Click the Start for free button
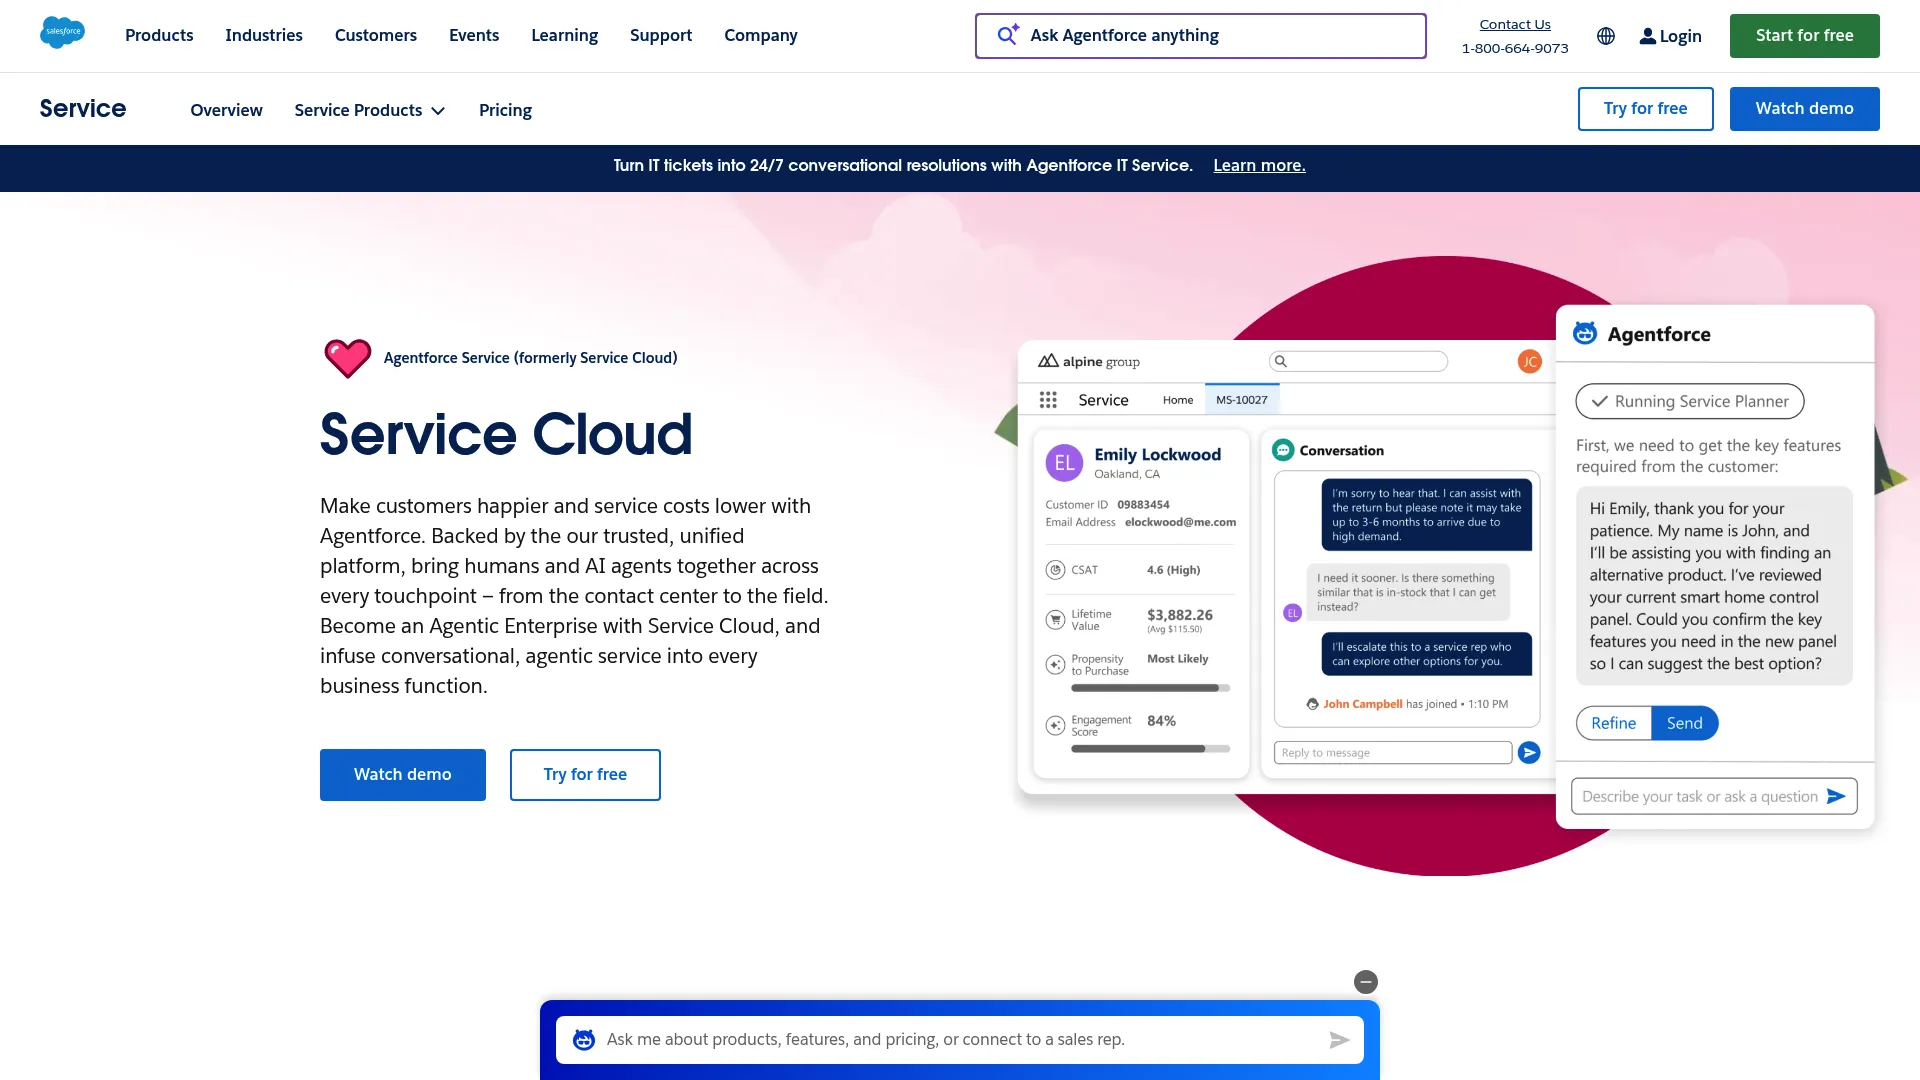1920x1080 pixels. [x=1804, y=35]
